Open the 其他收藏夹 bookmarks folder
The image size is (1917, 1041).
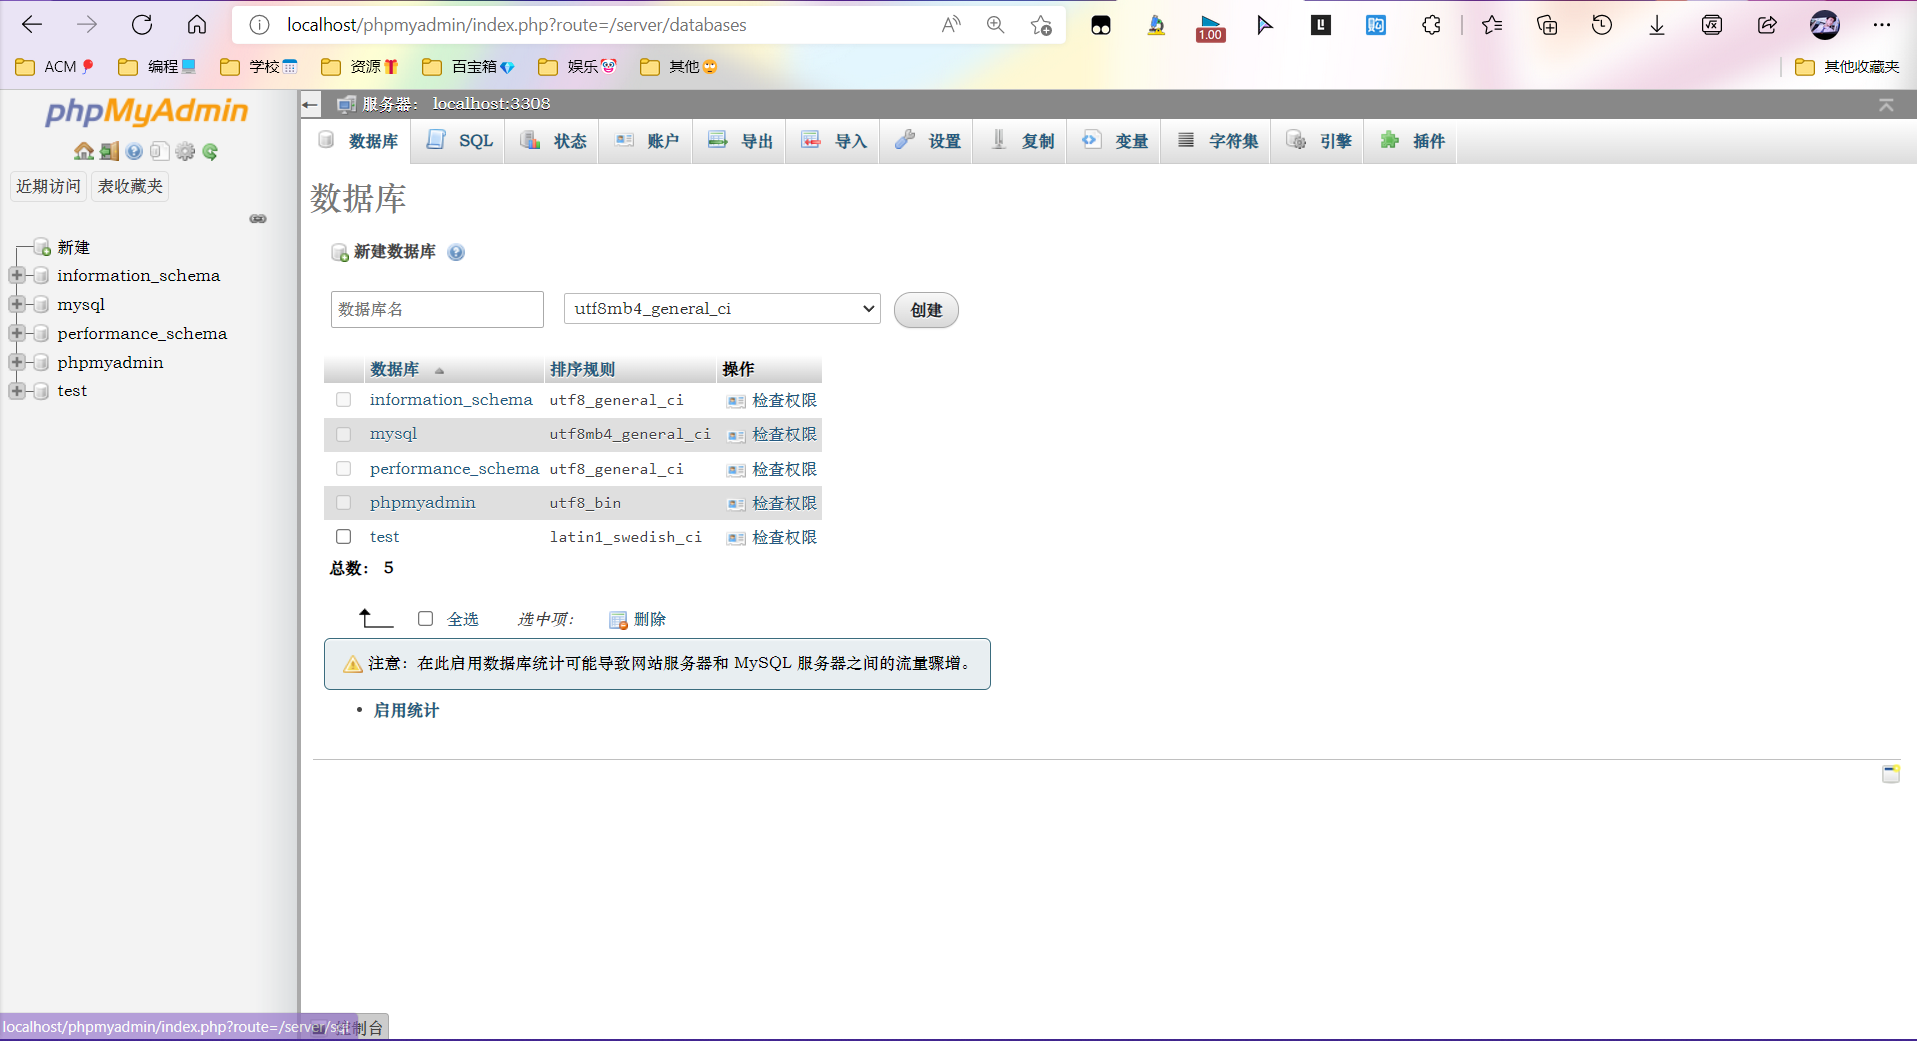1847,67
